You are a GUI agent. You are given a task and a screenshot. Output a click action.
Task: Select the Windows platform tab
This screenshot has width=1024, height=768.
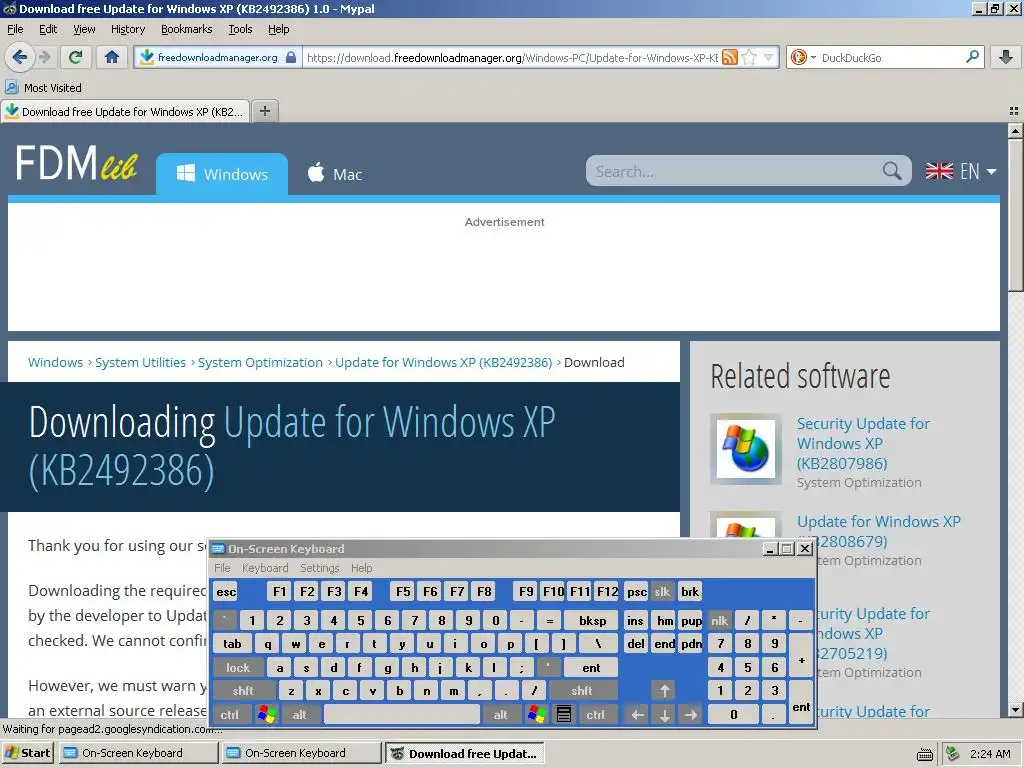[222, 174]
